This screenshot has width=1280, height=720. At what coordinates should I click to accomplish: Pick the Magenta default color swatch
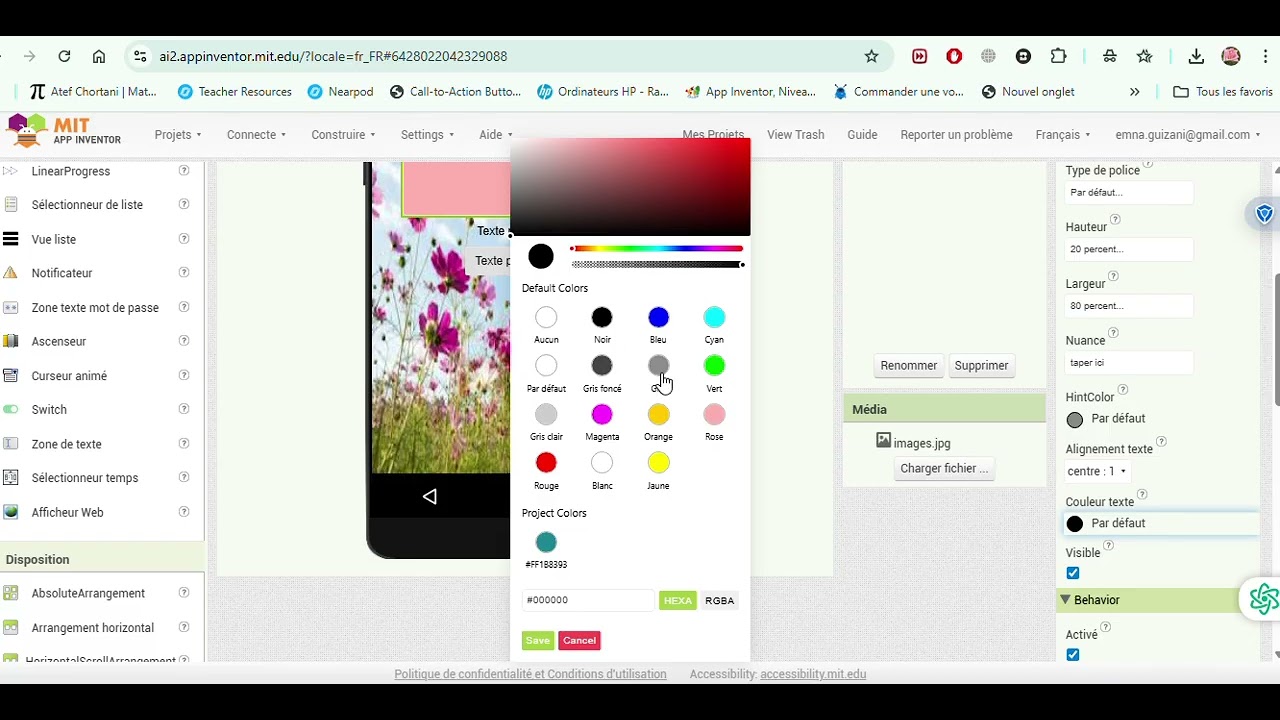pos(602,414)
